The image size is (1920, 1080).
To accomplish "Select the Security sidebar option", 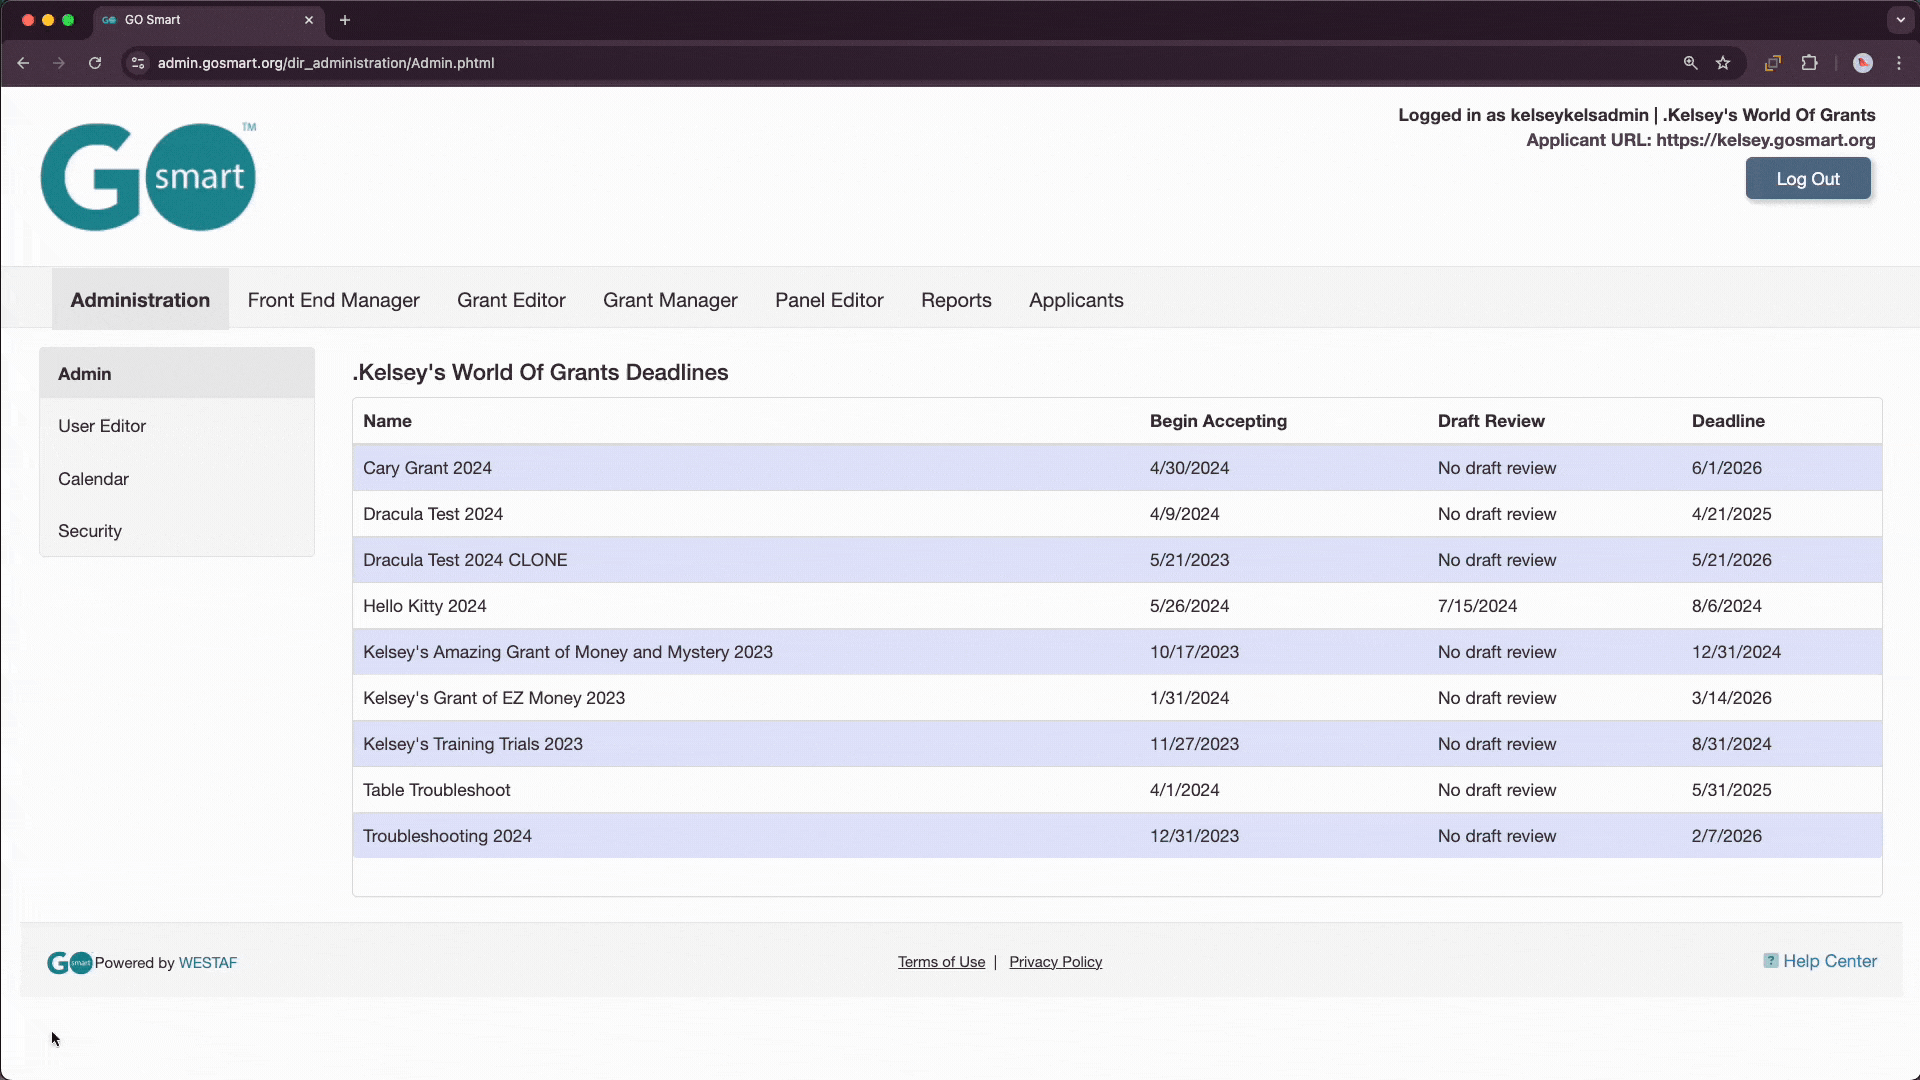I will 88,530.
